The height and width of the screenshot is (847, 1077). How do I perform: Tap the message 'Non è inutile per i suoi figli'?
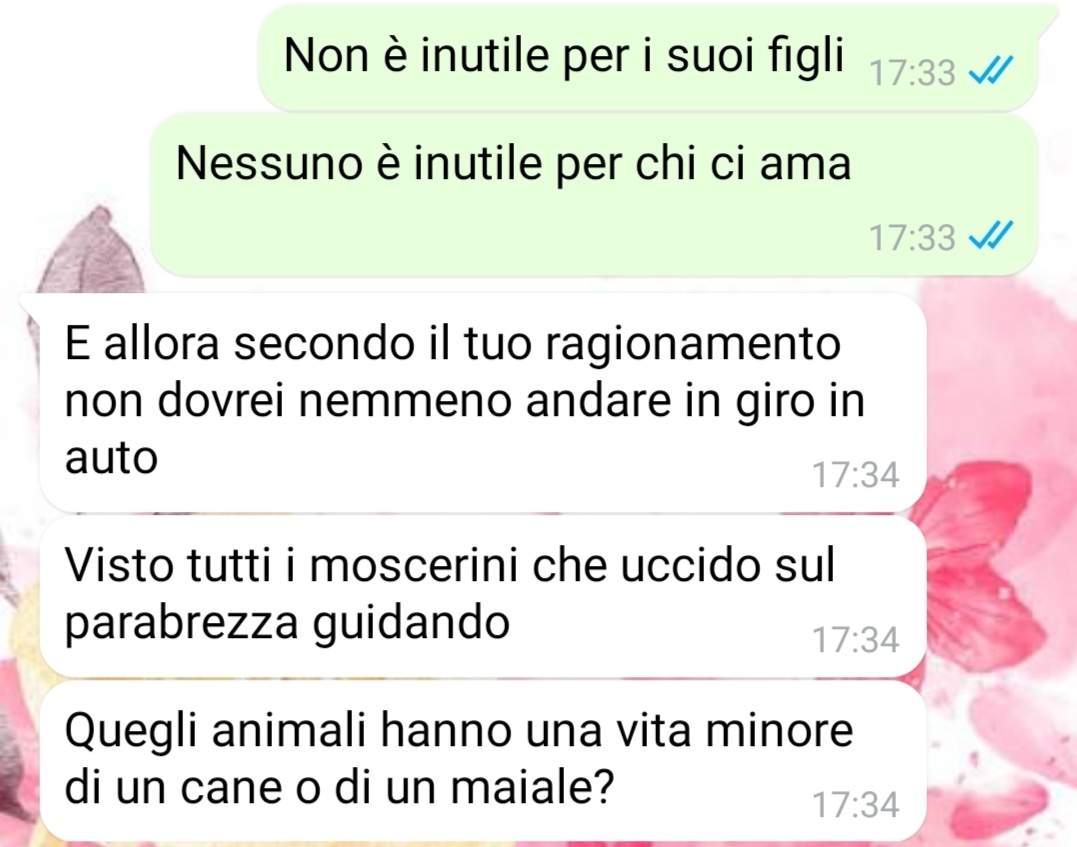click(x=647, y=57)
